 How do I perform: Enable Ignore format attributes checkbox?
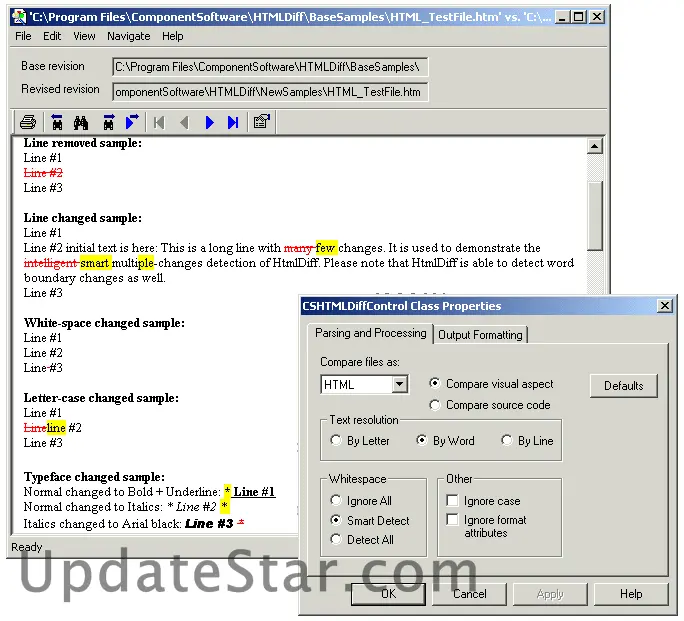[x=452, y=520]
